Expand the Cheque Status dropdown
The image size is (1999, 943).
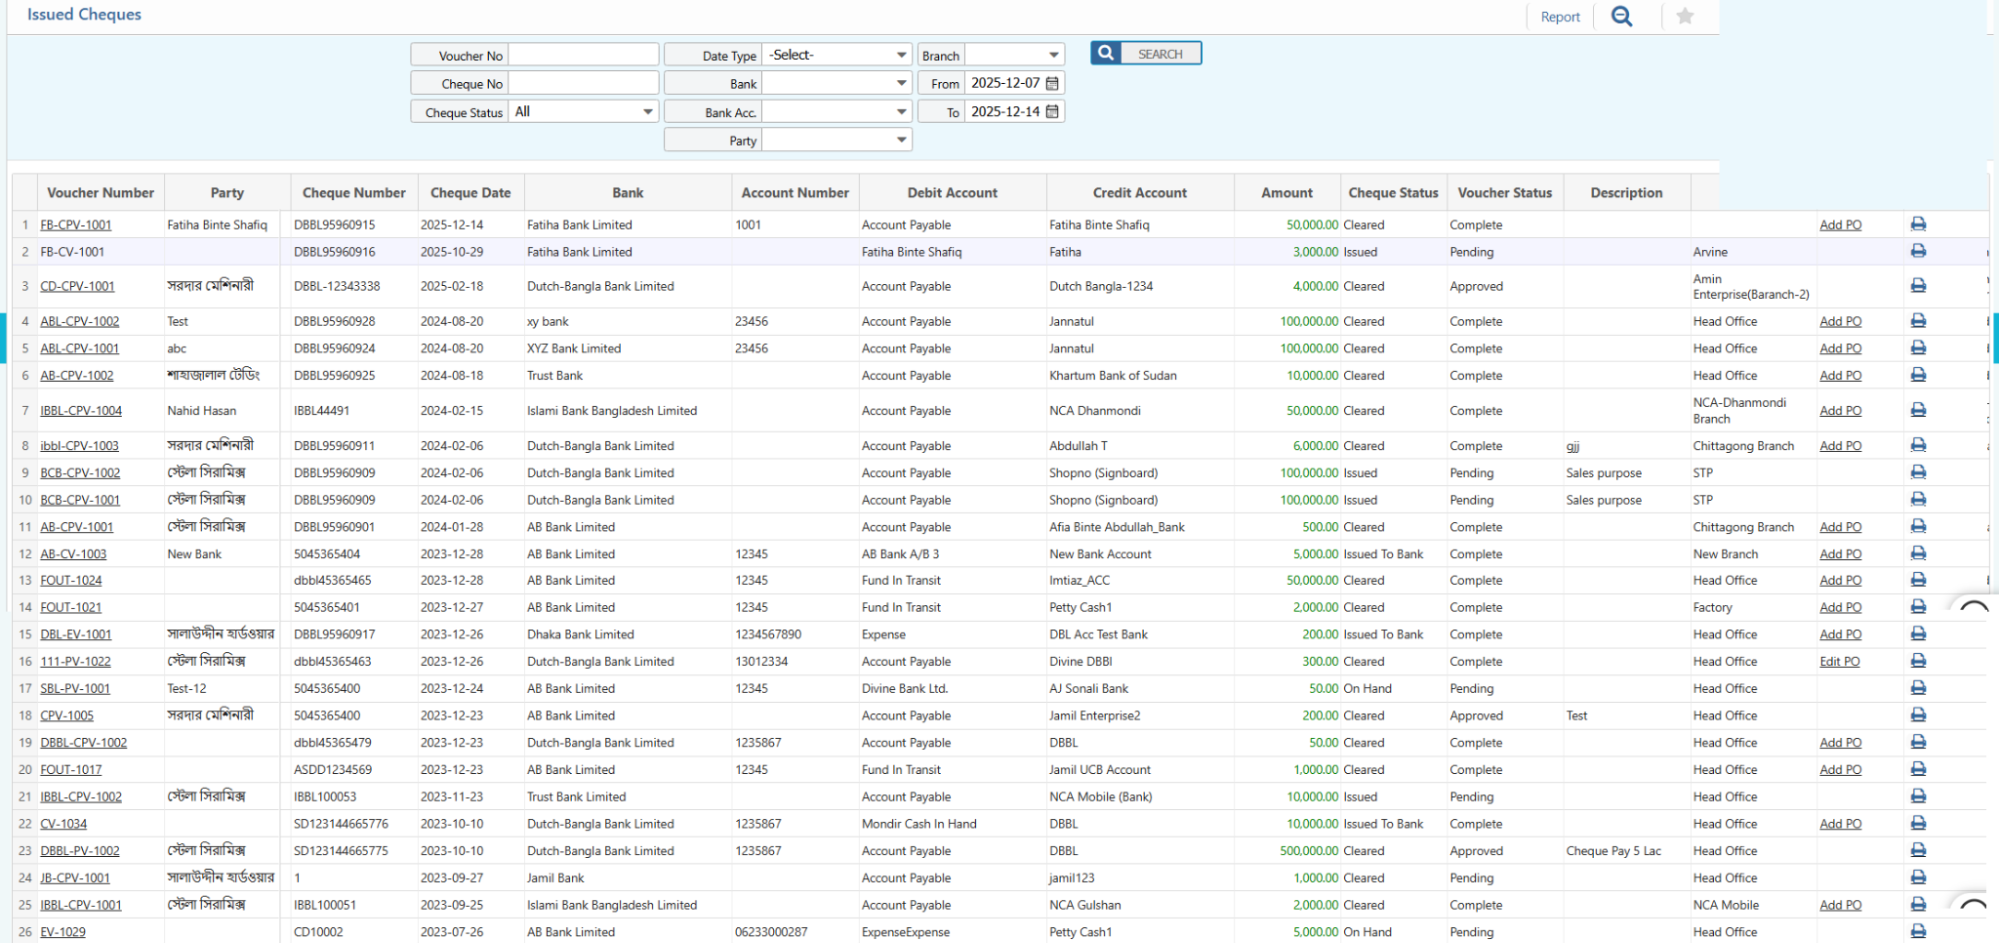point(648,112)
